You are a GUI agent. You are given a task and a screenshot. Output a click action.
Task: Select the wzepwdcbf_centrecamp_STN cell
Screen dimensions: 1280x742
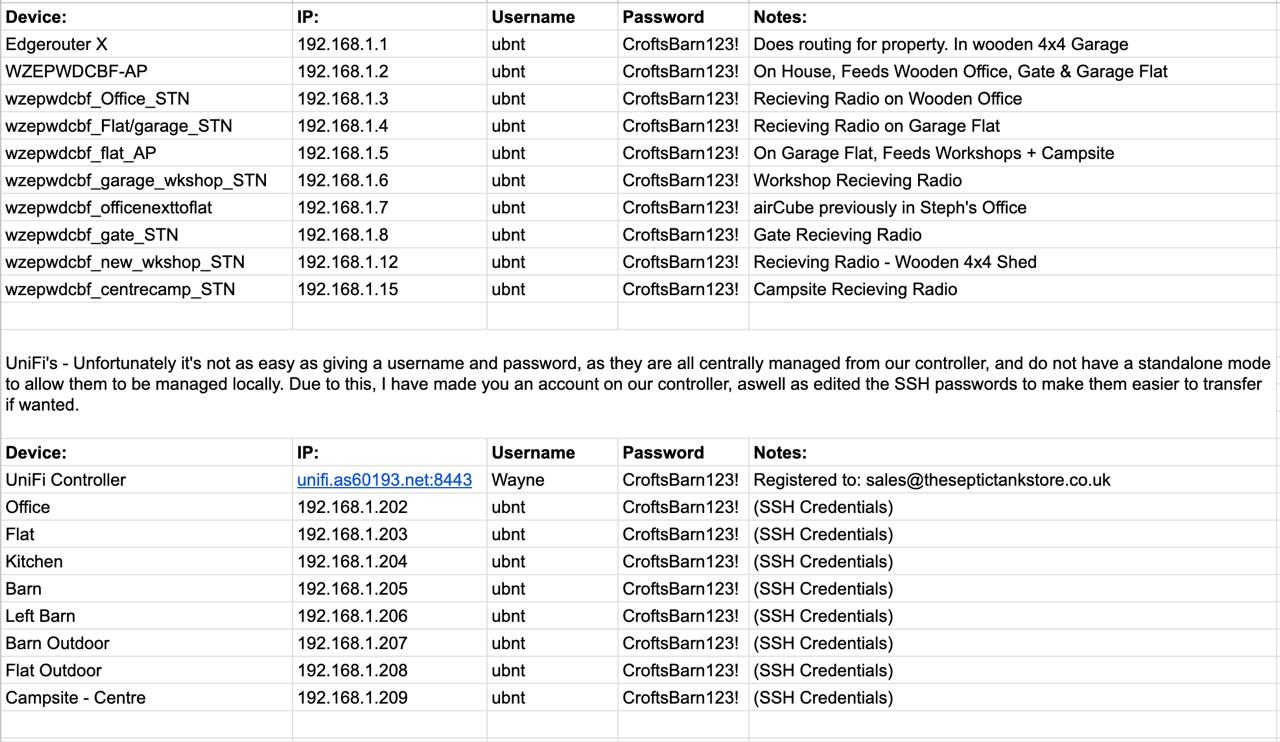coord(120,289)
